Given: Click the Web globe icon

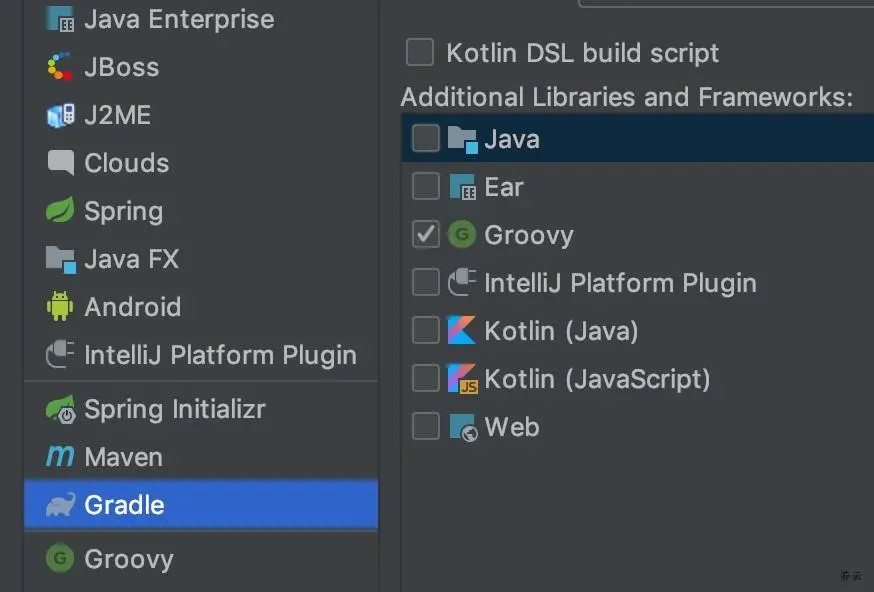Looking at the screenshot, I should [463, 428].
